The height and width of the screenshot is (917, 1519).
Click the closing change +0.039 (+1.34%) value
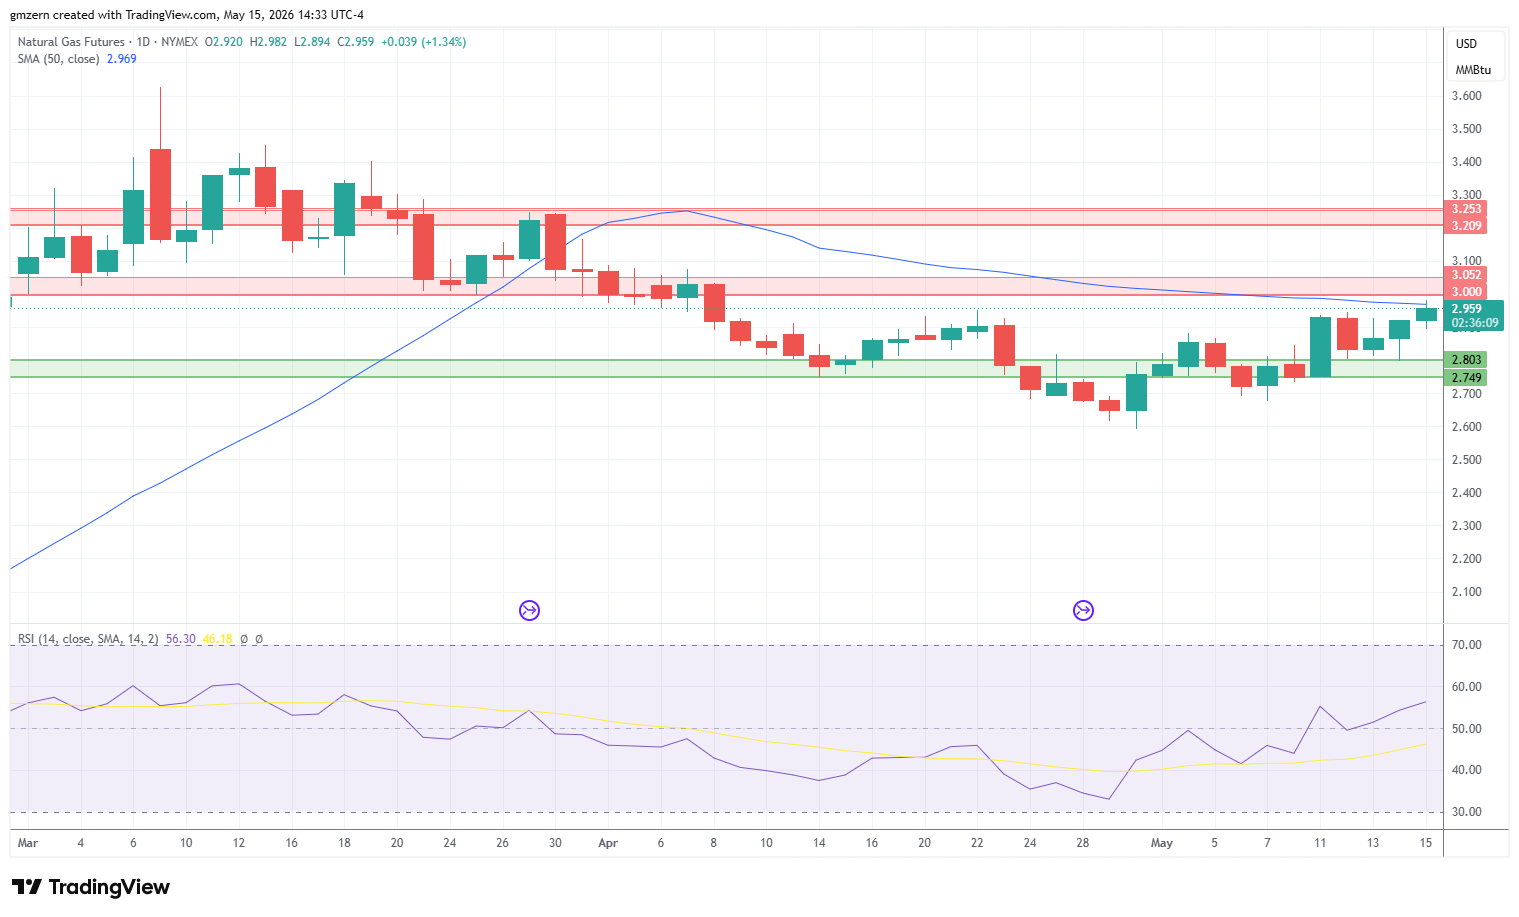tap(424, 42)
